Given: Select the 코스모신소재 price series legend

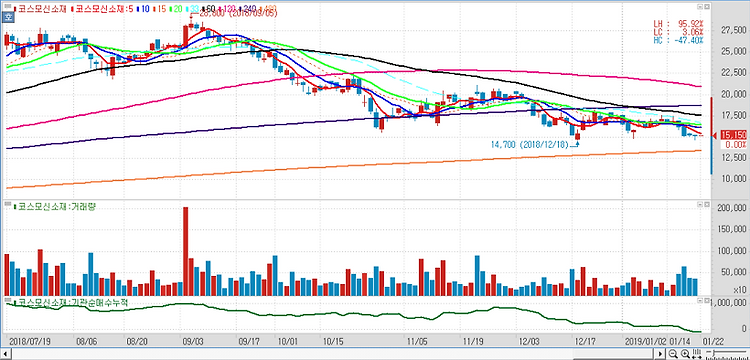Looking at the screenshot, I should pyautogui.click(x=40, y=9).
